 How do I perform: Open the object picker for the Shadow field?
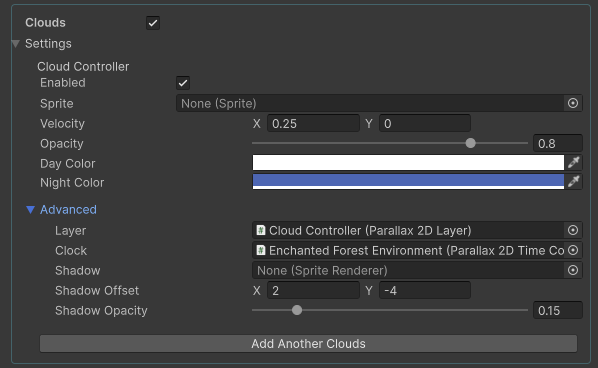coord(573,270)
